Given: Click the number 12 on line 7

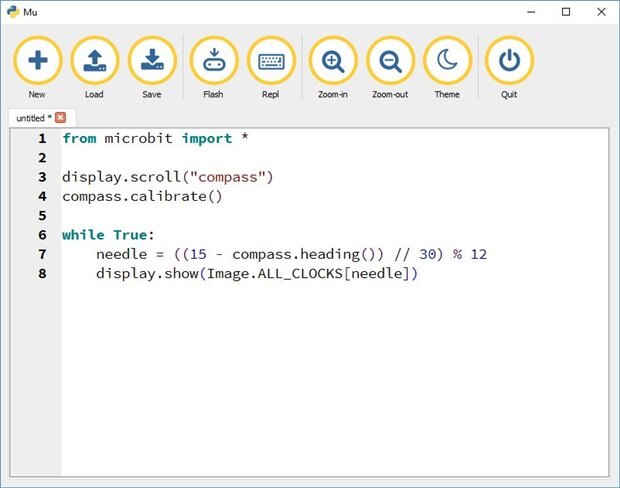Looking at the screenshot, I should pyautogui.click(x=478, y=254).
